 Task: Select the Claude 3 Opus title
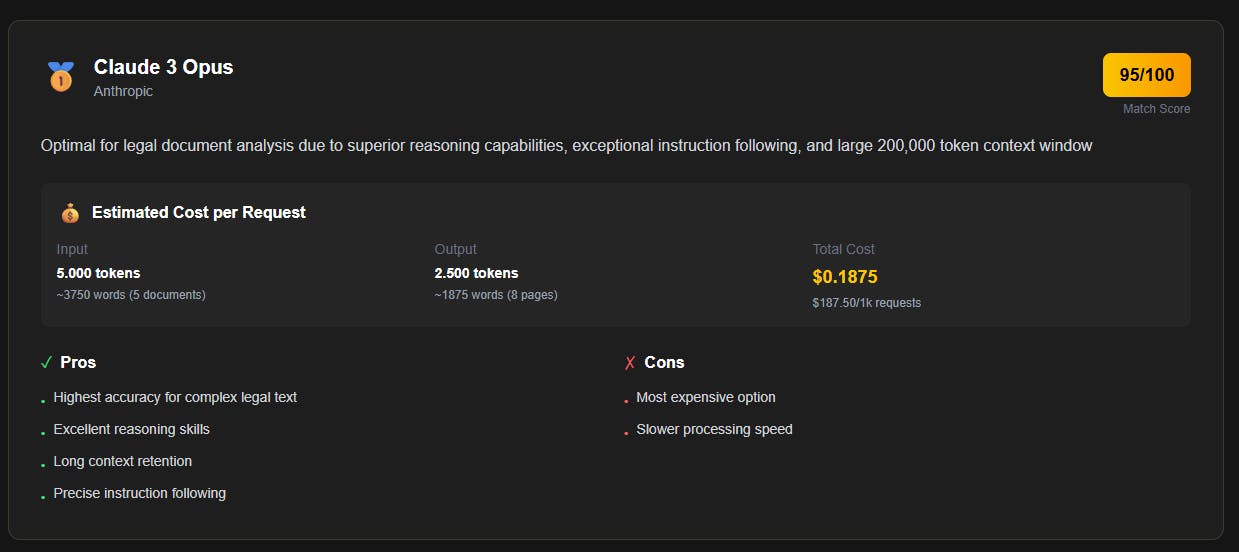[x=163, y=67]
